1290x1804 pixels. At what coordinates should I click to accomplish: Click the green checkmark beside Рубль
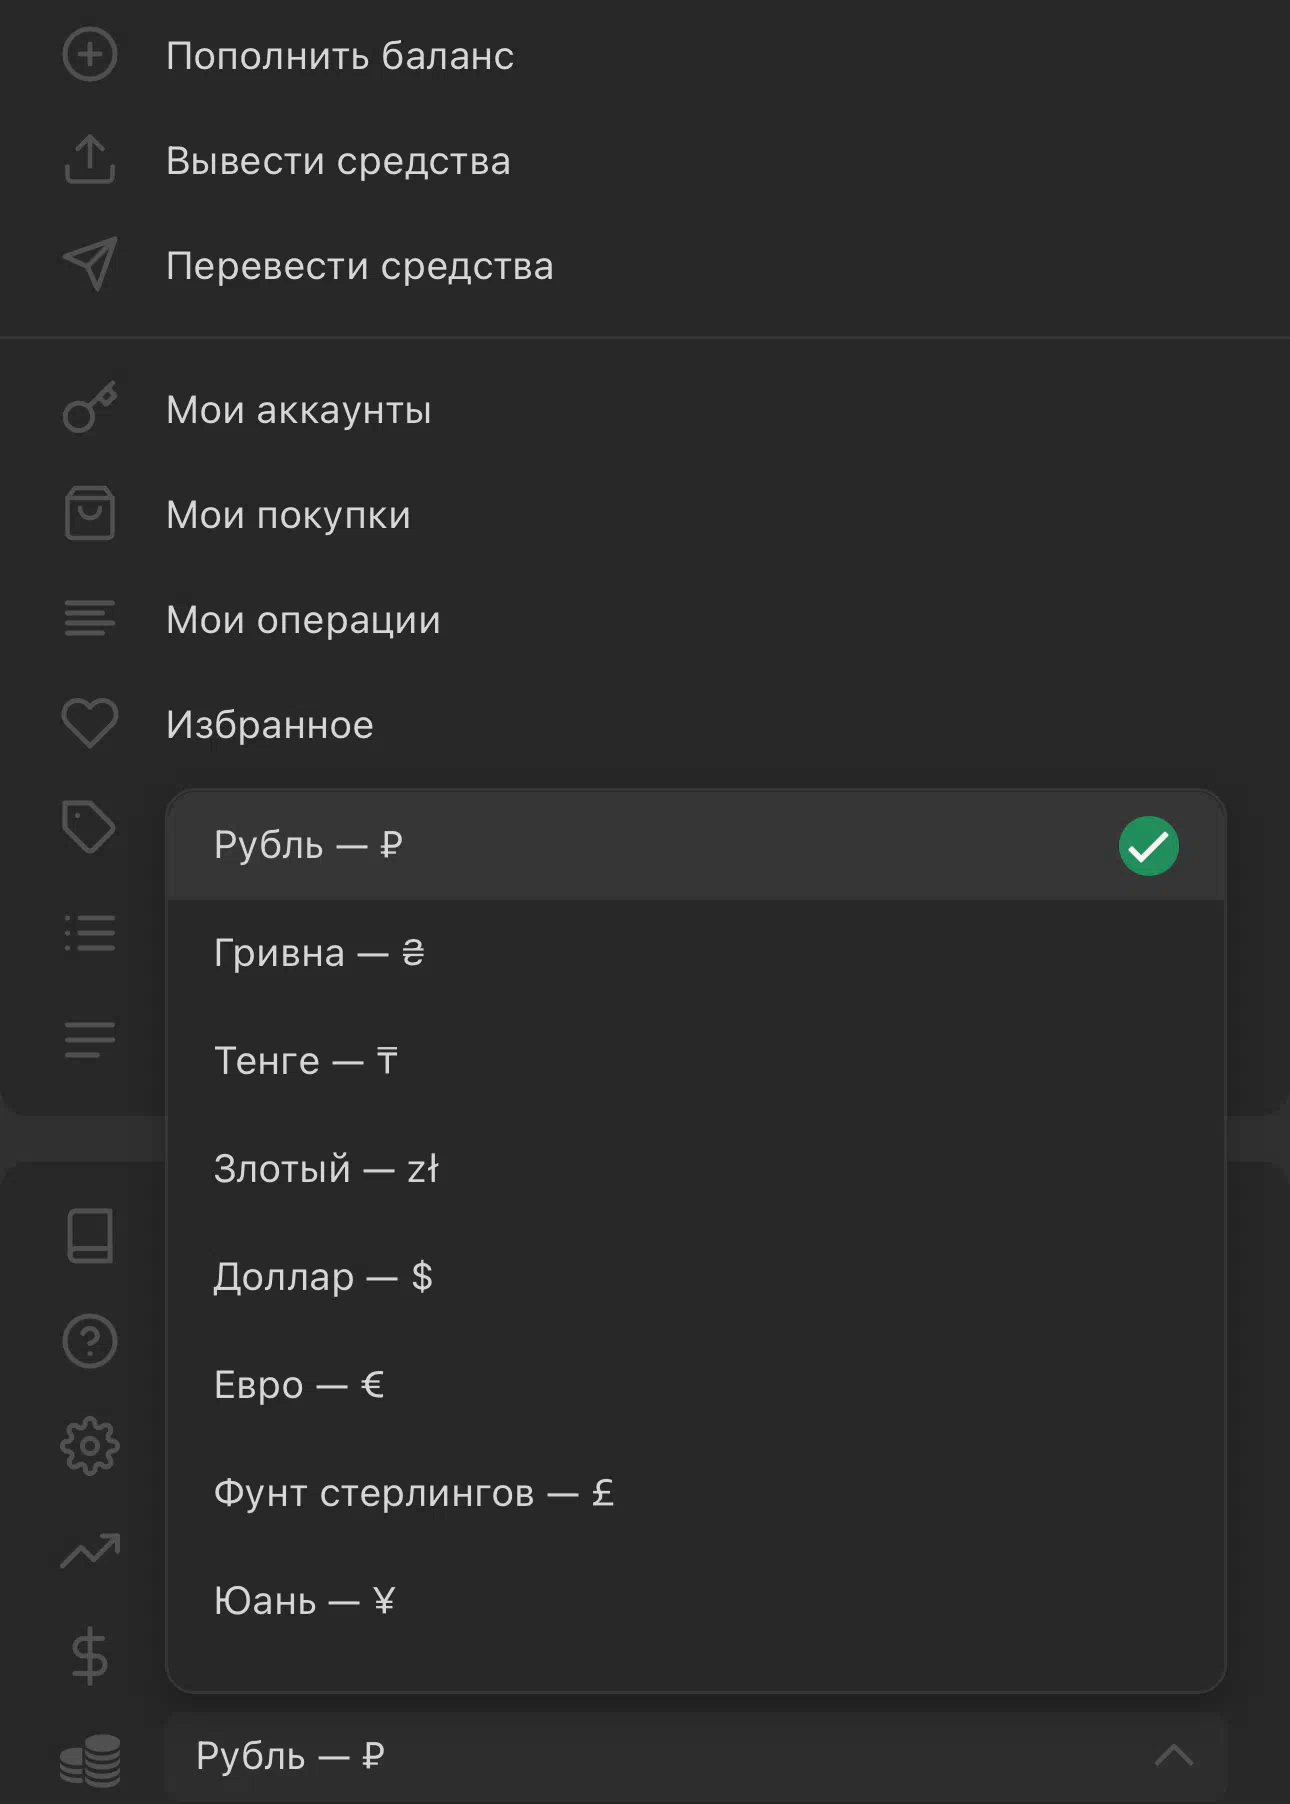(x=1149, y=846)
